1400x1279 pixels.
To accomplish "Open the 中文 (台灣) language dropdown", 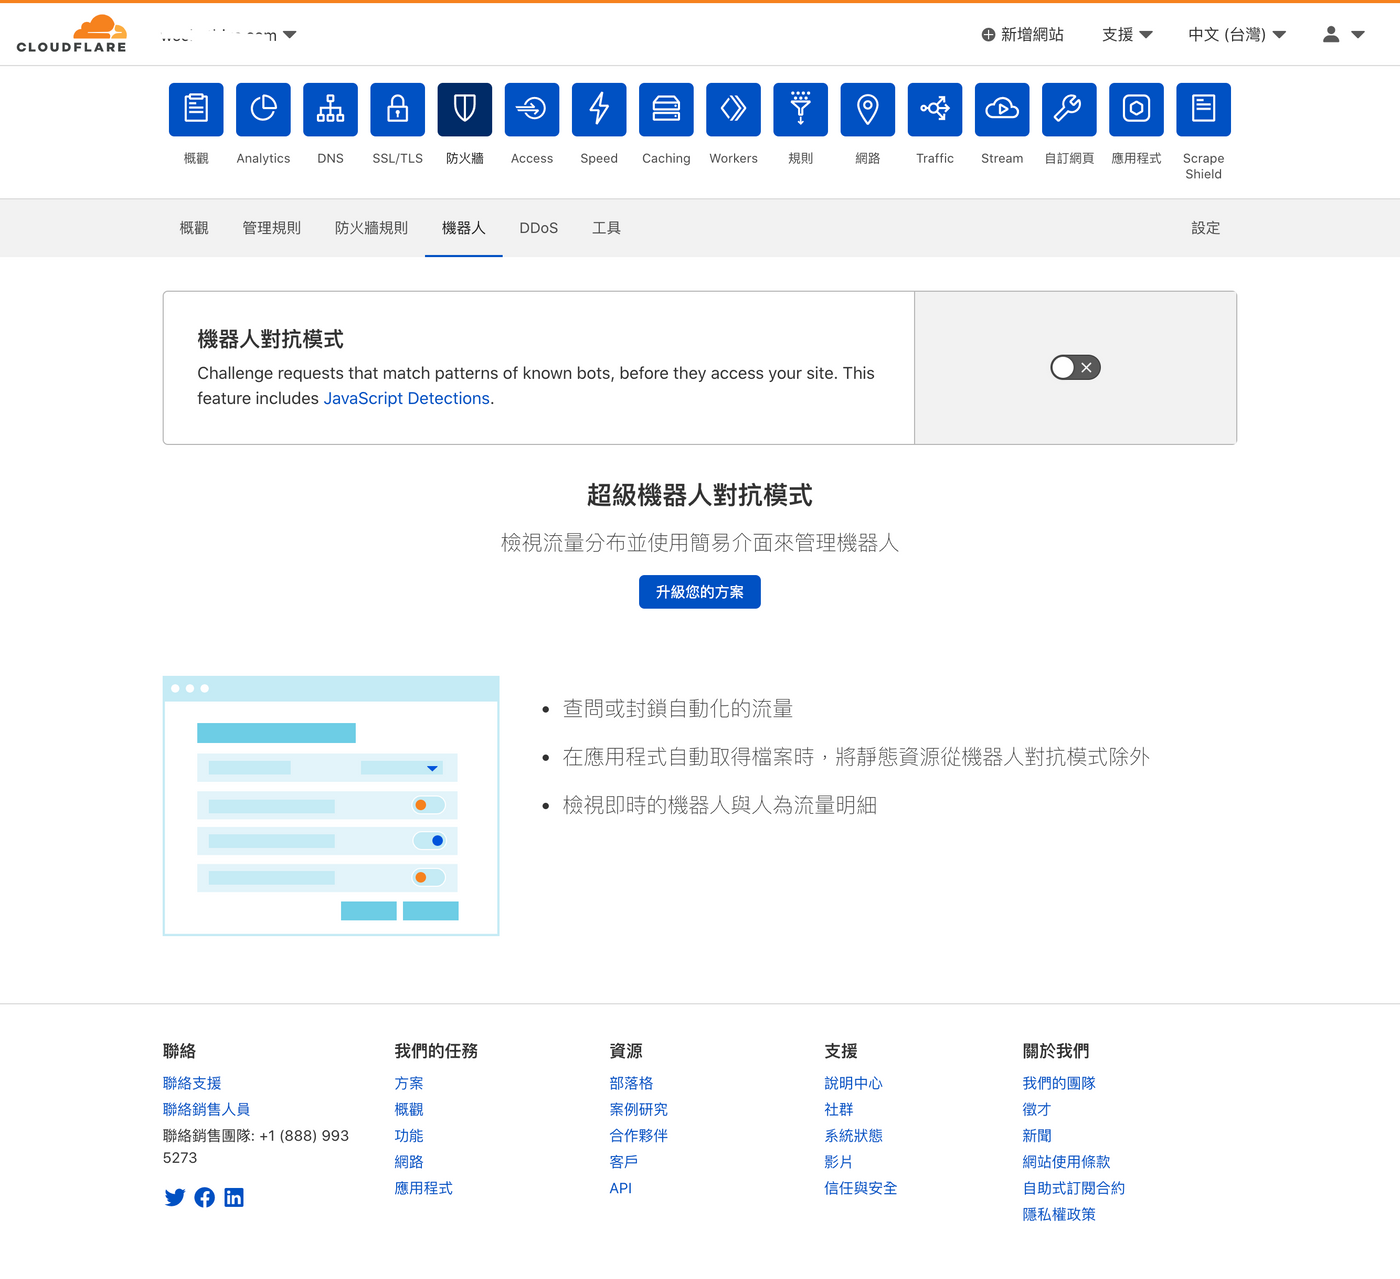I will click(x=1237, y=34).
